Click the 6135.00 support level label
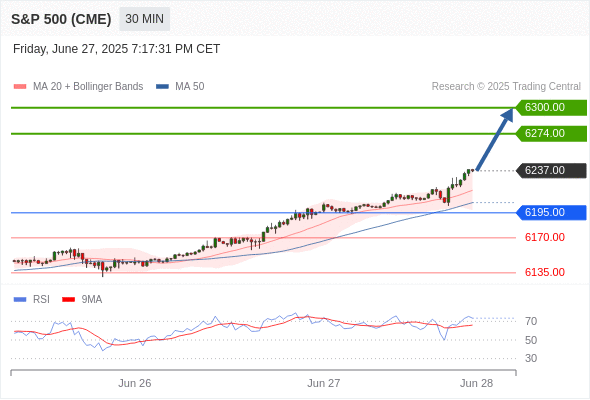This screenshot has height=400, width=590. point(544,272)
